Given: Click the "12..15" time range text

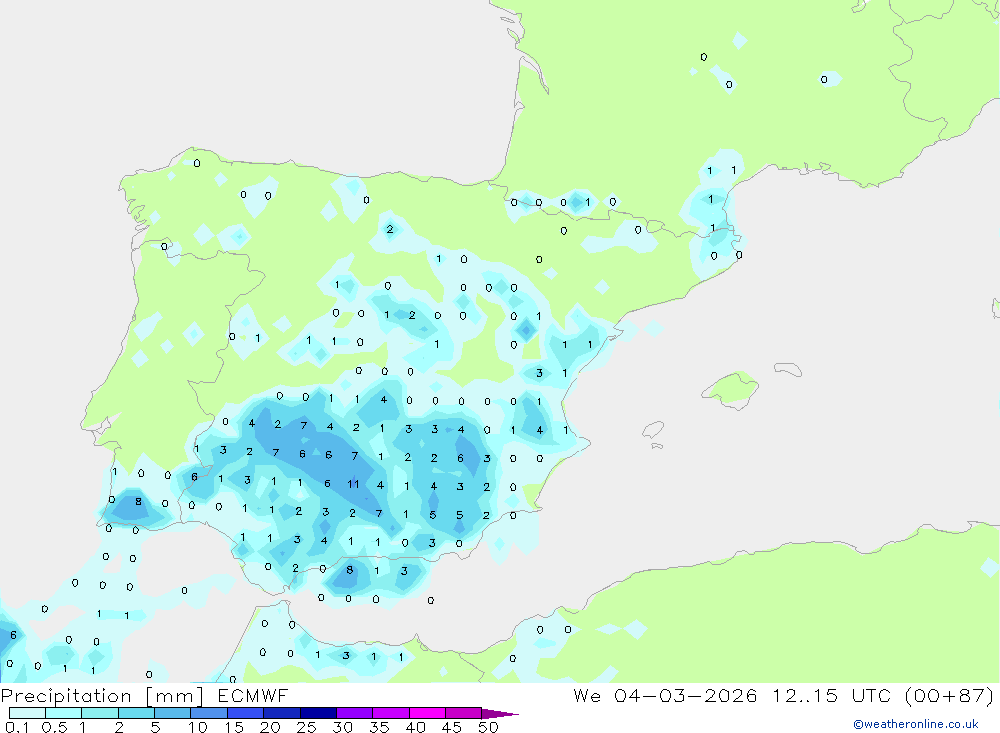Looking at the screenshot, I should point(805,696).
